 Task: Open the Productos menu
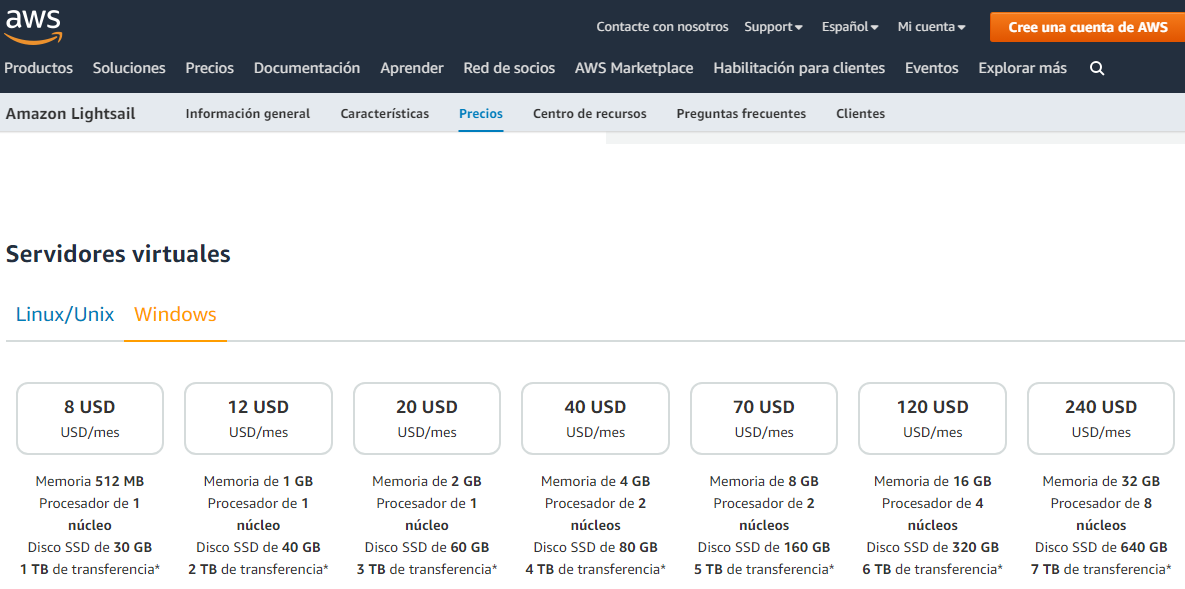39,68
